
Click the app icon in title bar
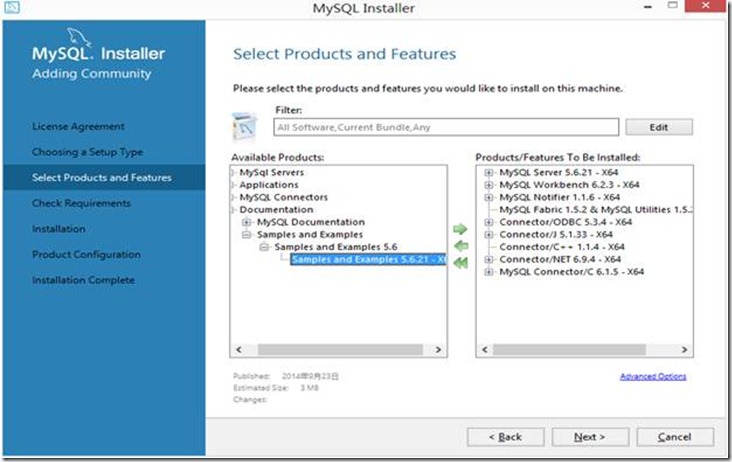click(12, 7)
